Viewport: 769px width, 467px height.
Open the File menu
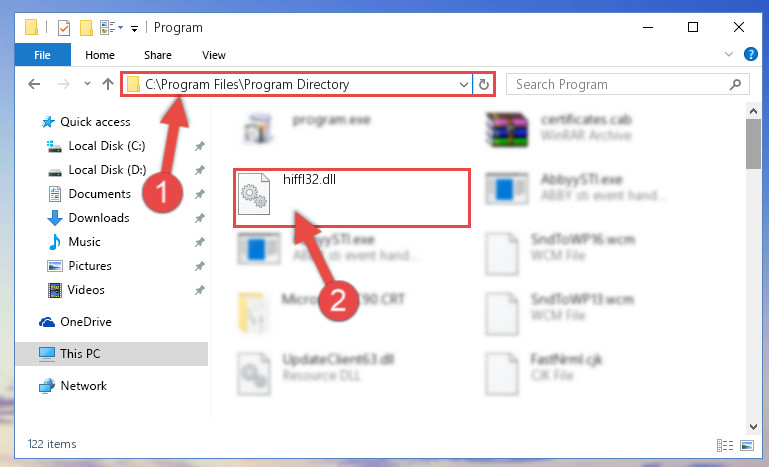[43, 55]
